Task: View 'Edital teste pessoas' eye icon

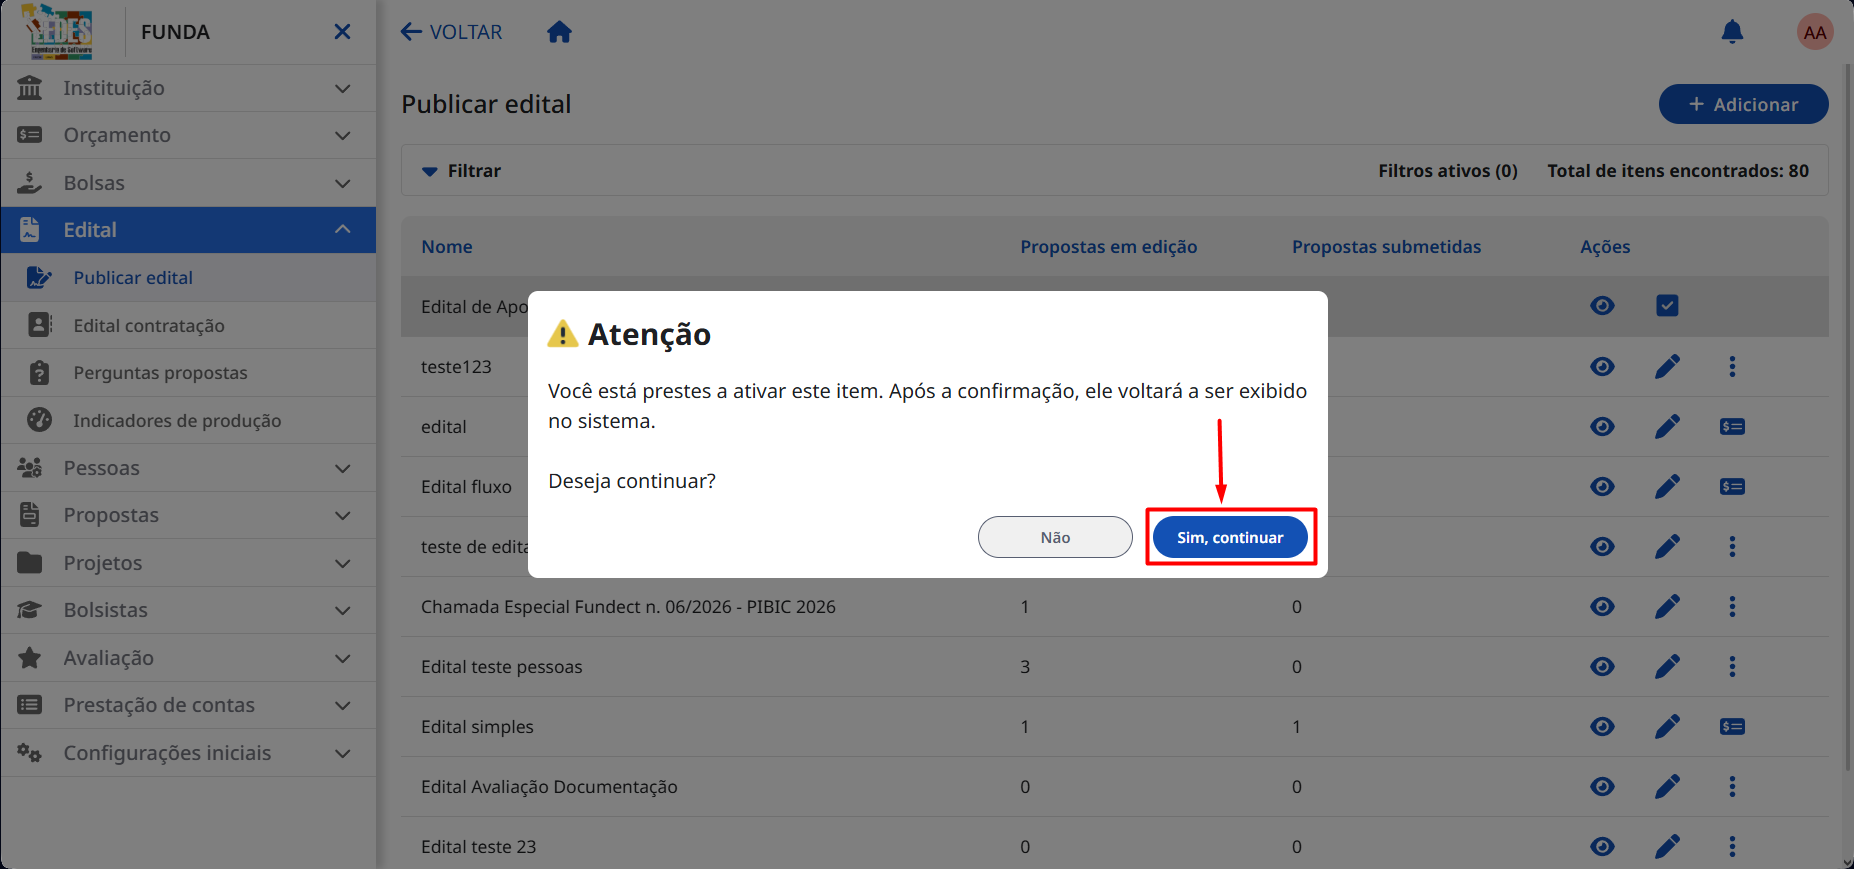Action: pyautogui.click(x=1602, y=666)
